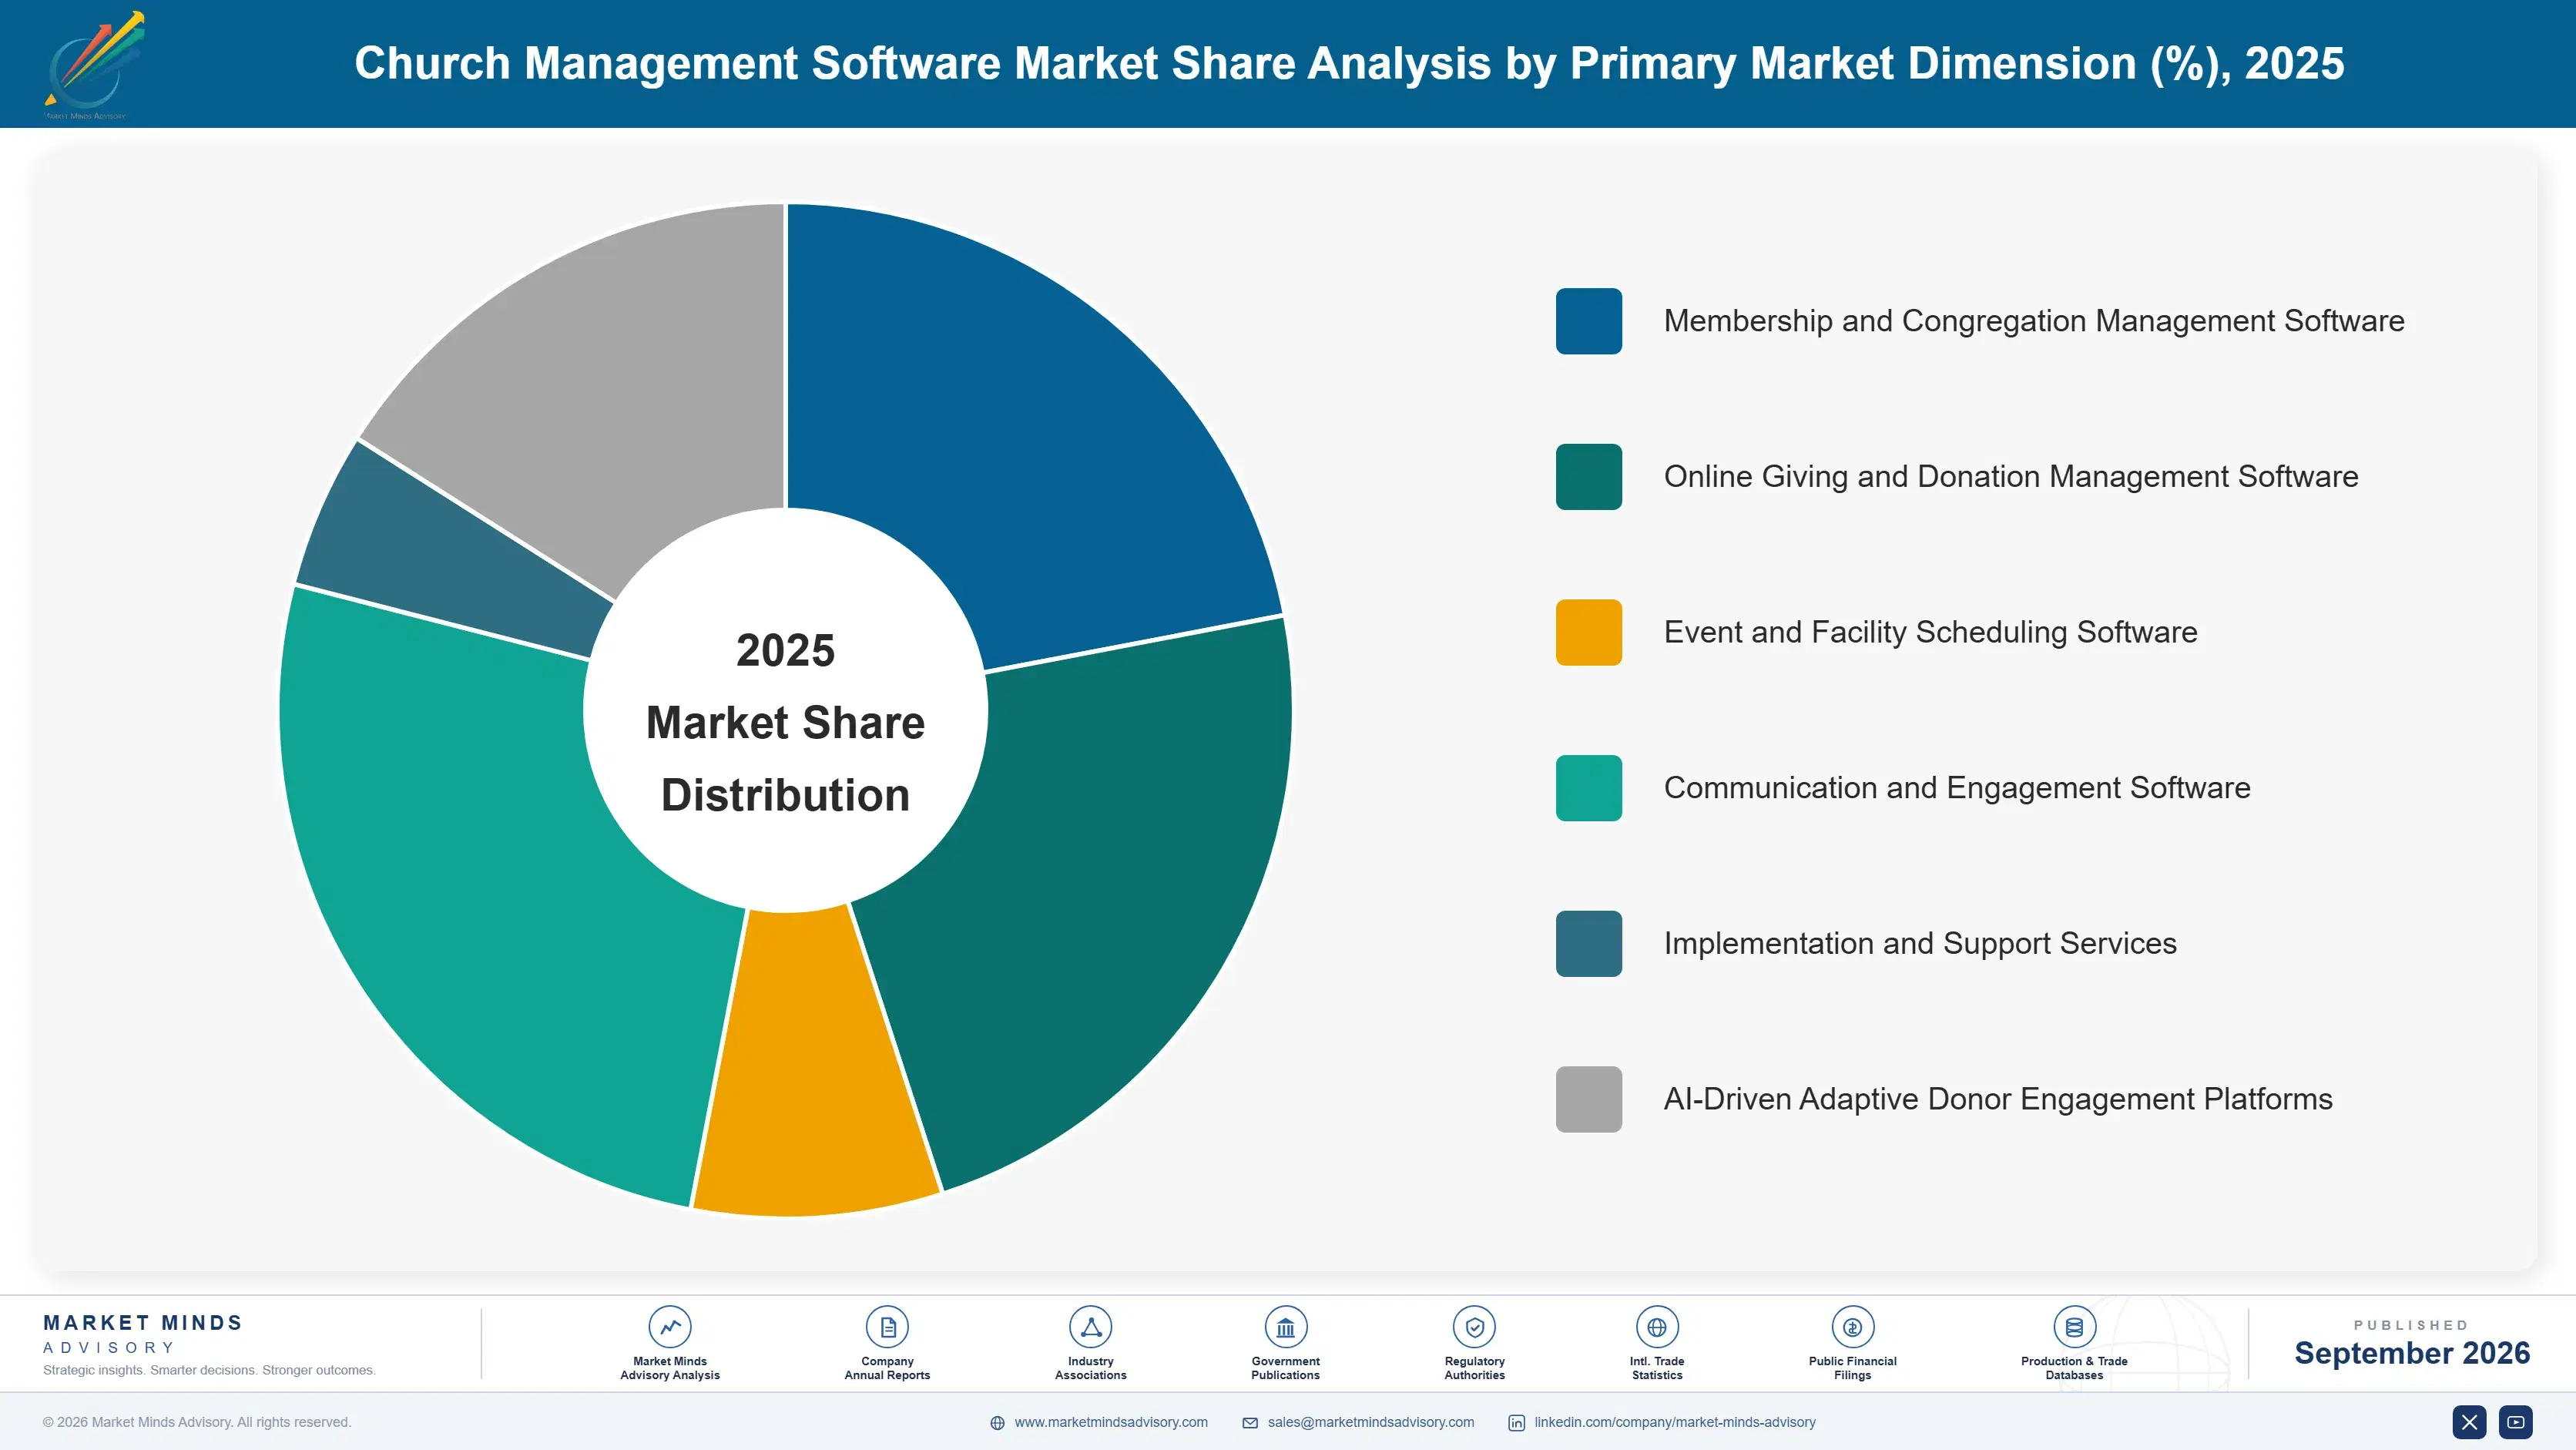Click sales@marketmindsadvisory.com email link
Screen dimensions: 2576x1450
coord(1371,1422)
